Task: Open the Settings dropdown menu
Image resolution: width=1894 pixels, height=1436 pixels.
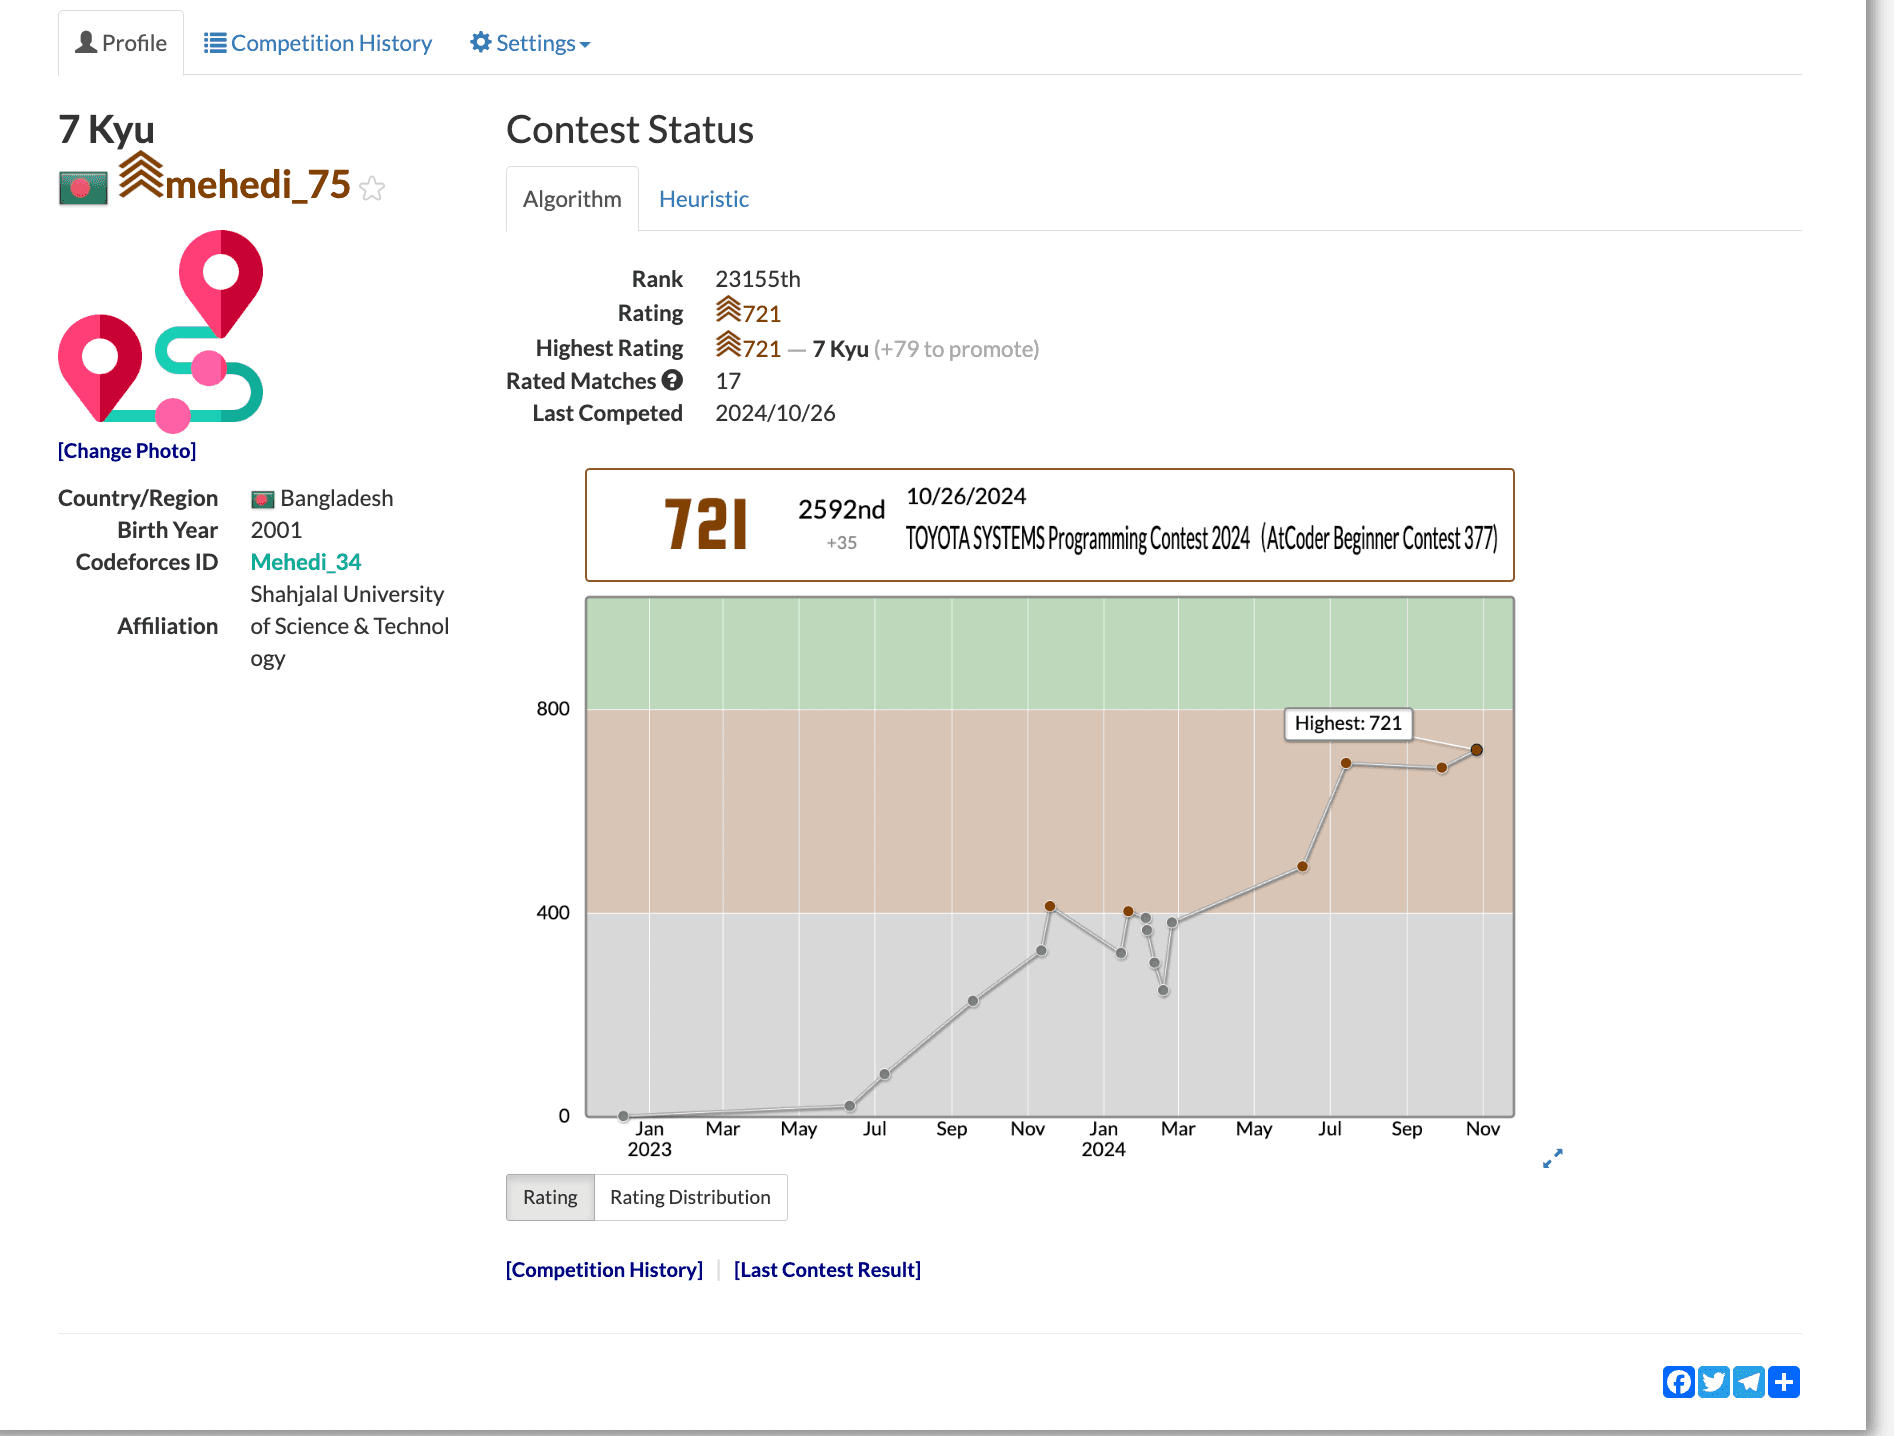Action: click(530, 43)
